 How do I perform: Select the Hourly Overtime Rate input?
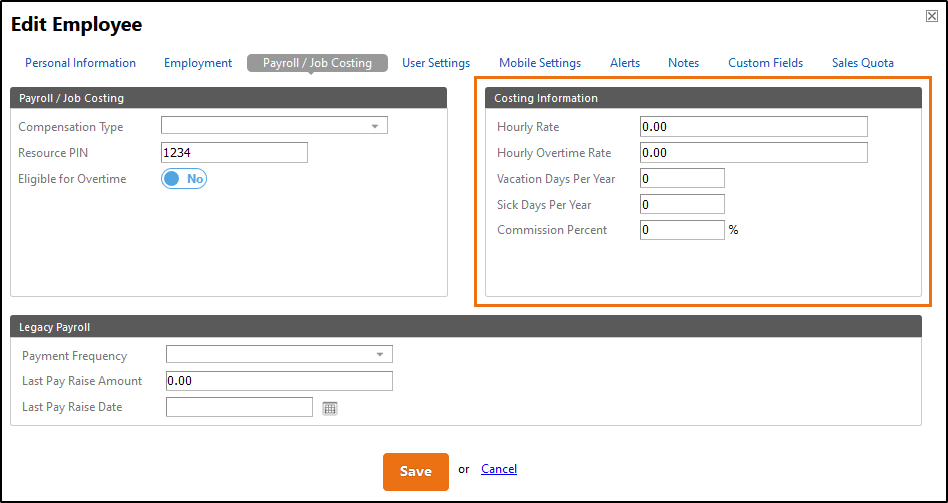coord(754,153)
